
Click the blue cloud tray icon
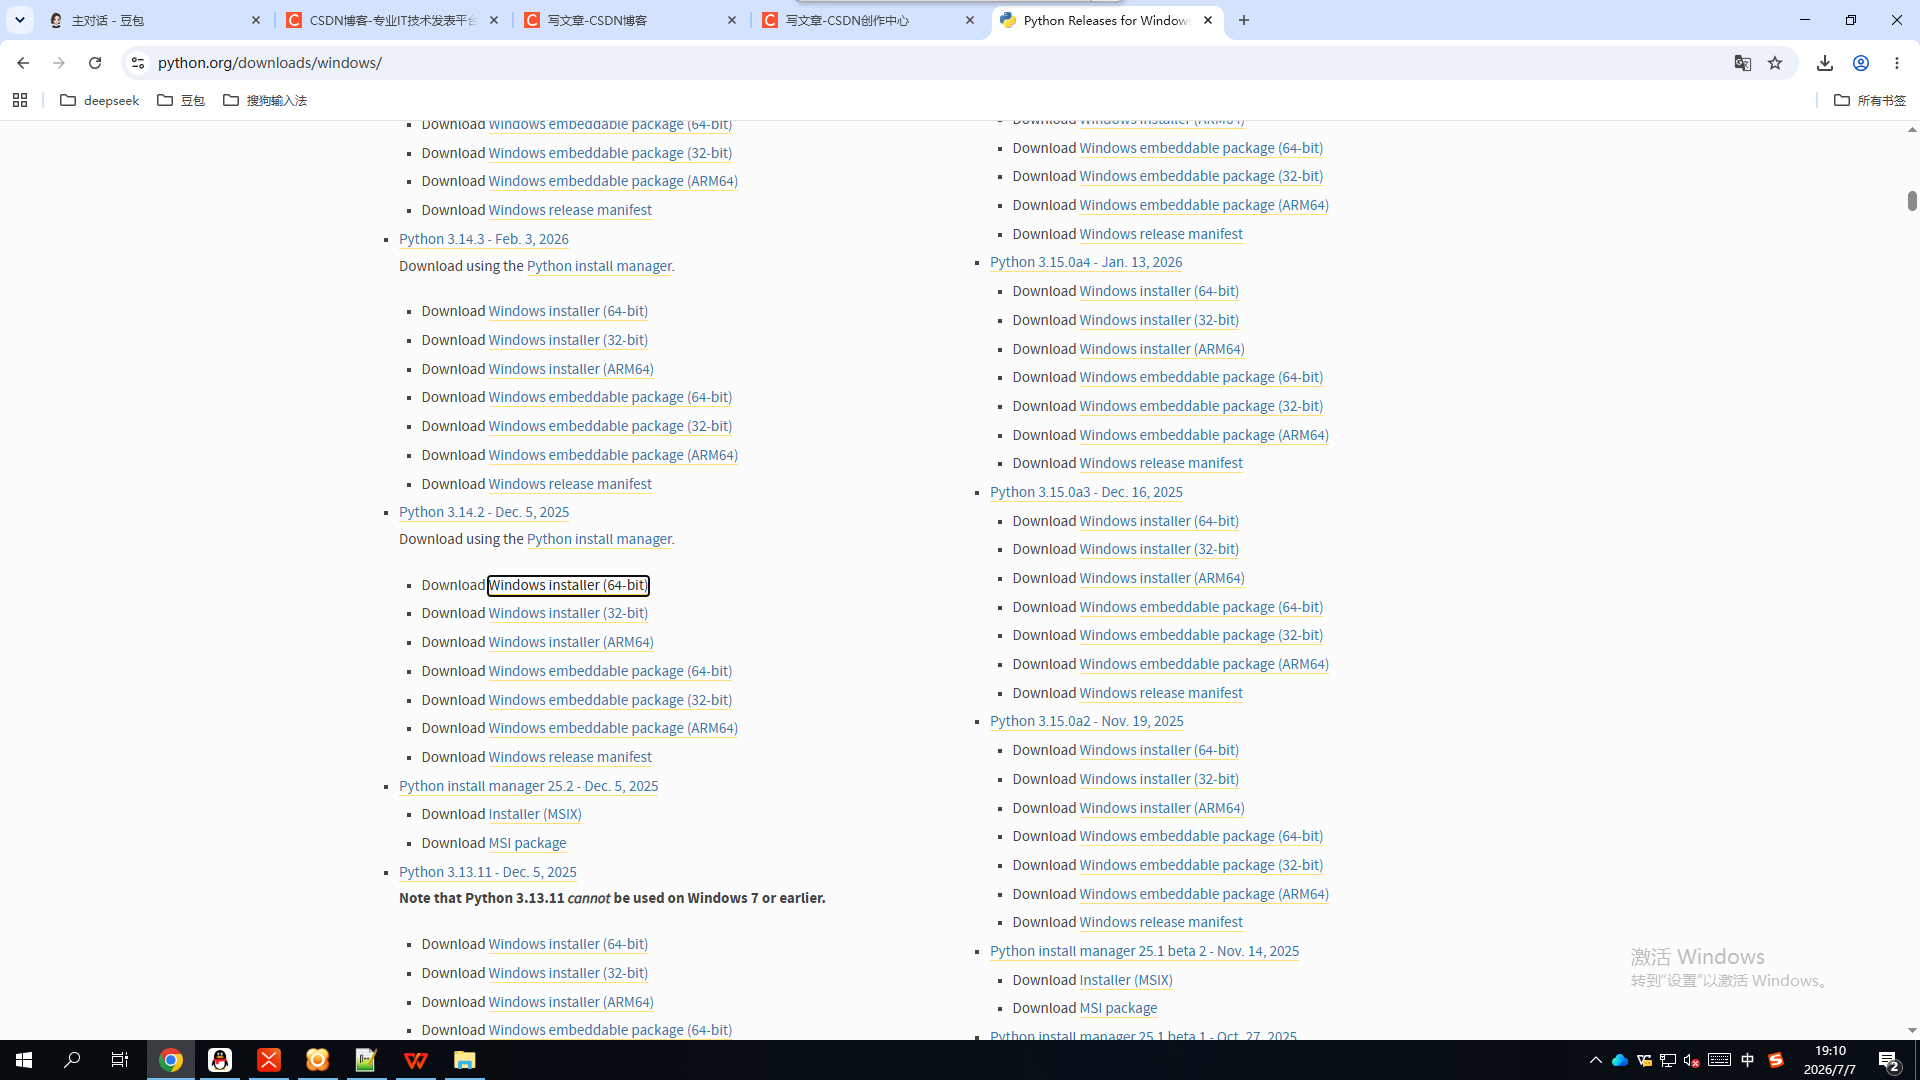pos(1620,1060)
